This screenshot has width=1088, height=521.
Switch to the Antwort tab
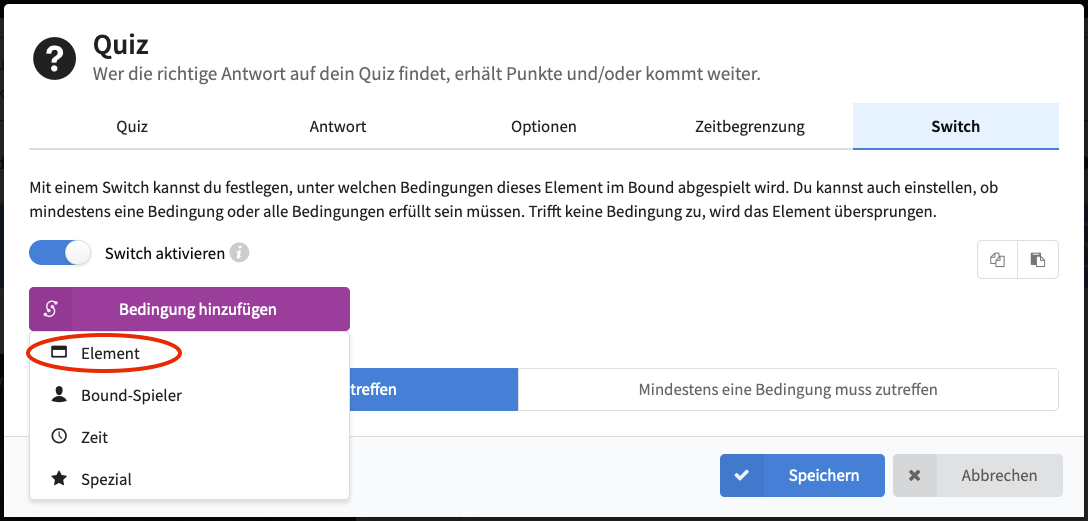coord(338,127)
